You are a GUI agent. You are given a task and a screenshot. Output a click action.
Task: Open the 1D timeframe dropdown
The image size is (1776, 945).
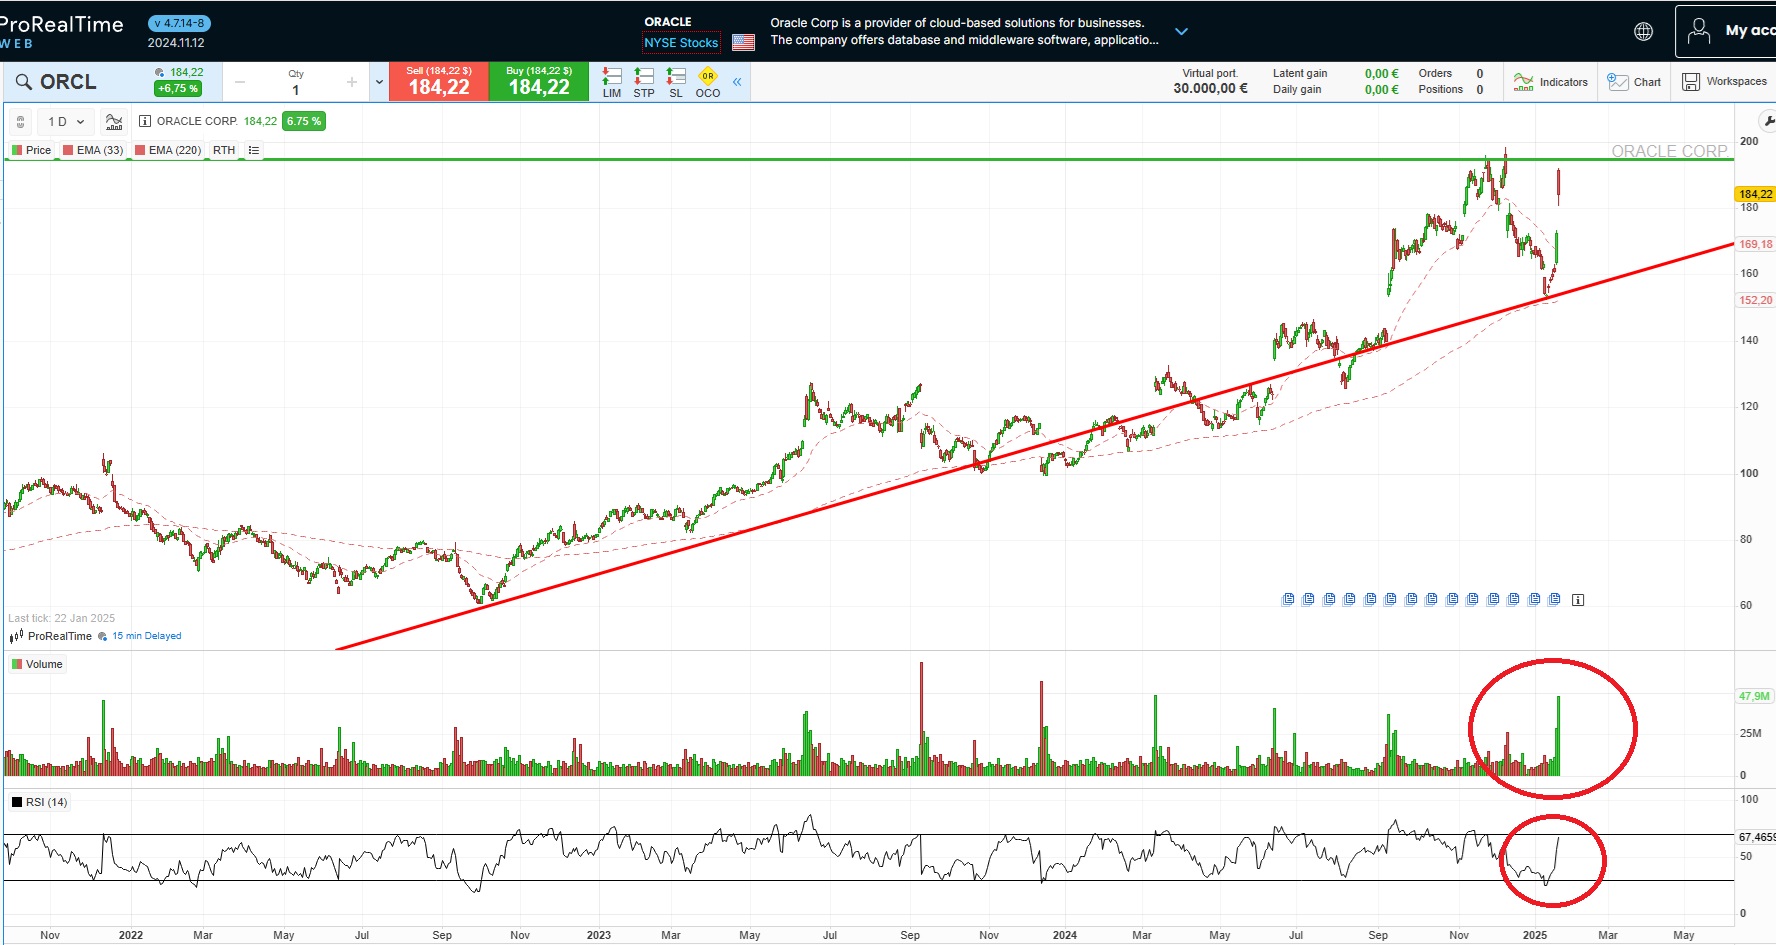pyautogui.click(x=64, y=121)
